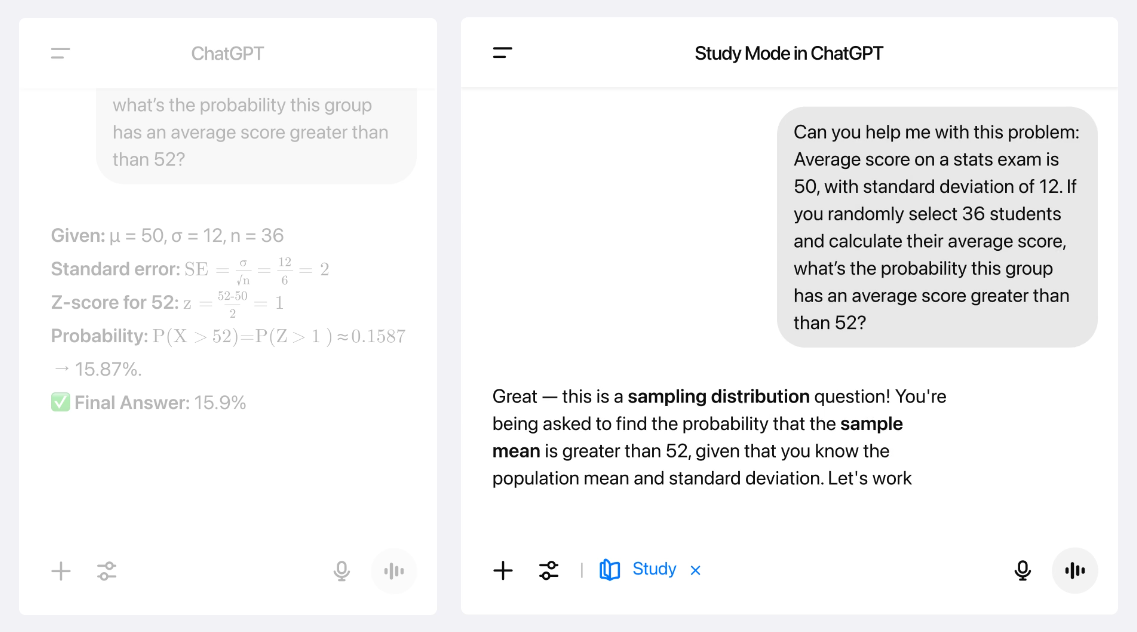Click the Z-score for 52 line
The image size is (1137, 632).
coord(168,303)
